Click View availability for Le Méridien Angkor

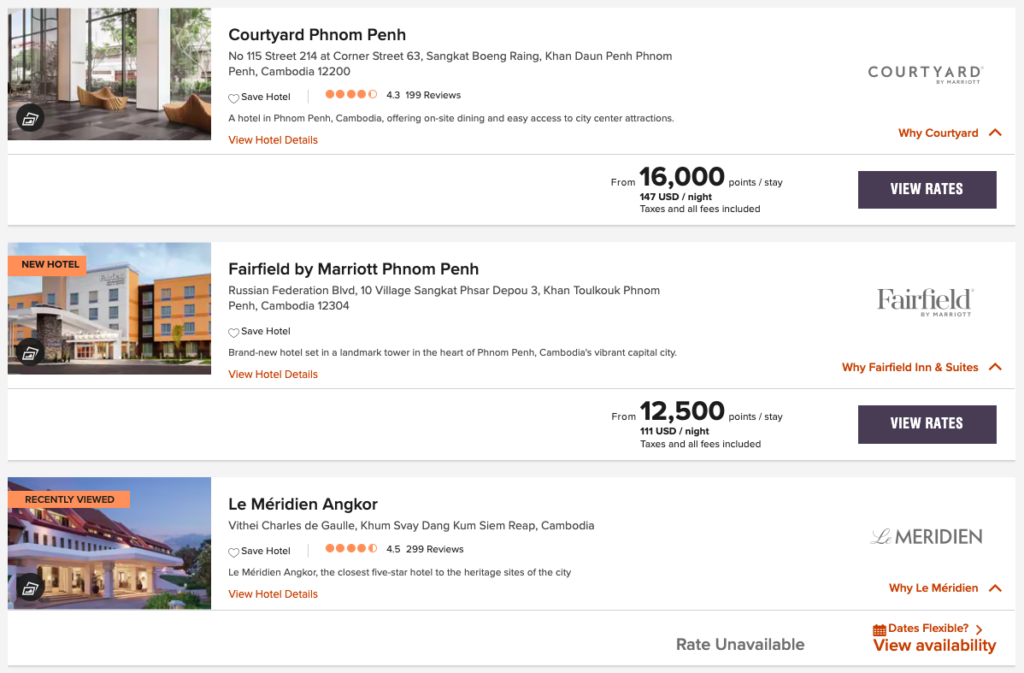pyautogui.click(x=934, y=646)
